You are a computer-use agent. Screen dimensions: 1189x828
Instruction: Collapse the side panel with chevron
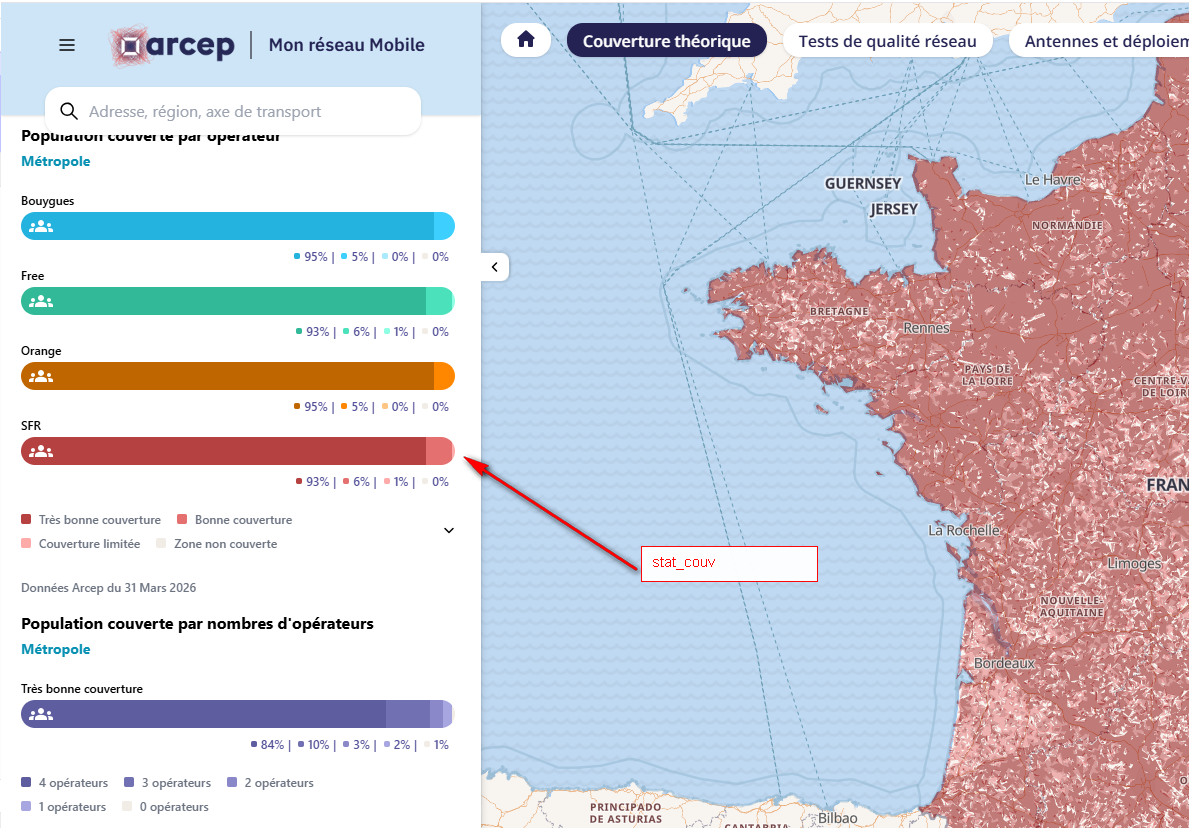(x=495, y=267)
